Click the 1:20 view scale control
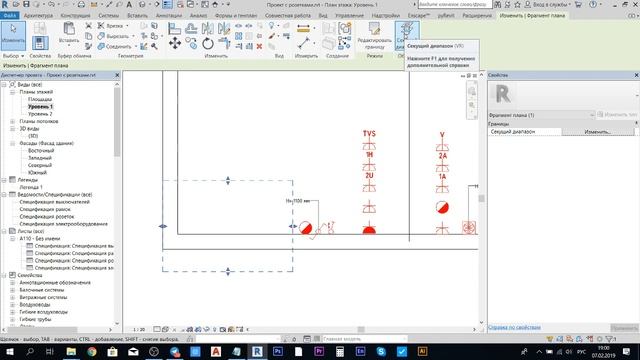This screenshot has height=360, width=640. (139, 329)
